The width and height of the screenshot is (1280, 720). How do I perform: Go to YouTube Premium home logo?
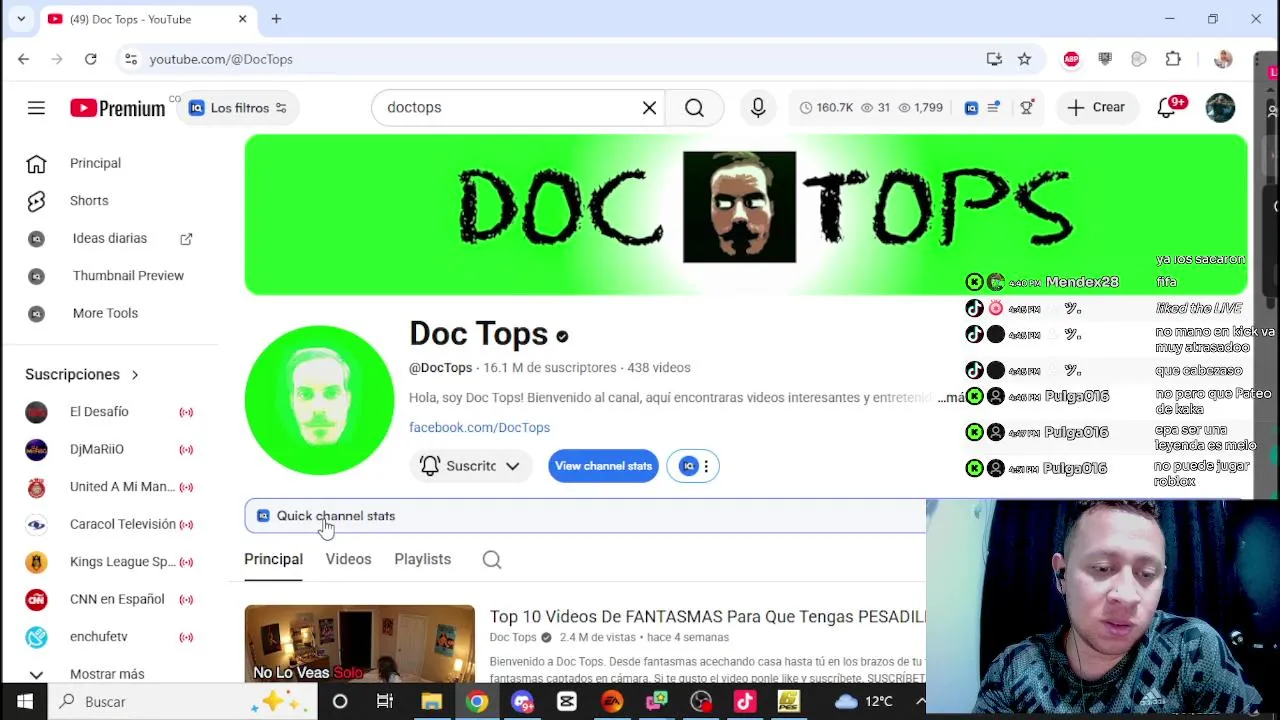click(x=117, y=108)
